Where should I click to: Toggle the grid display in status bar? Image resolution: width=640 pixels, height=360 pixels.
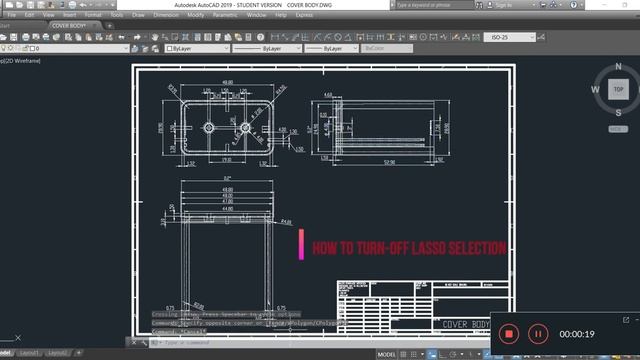[403, 354]
